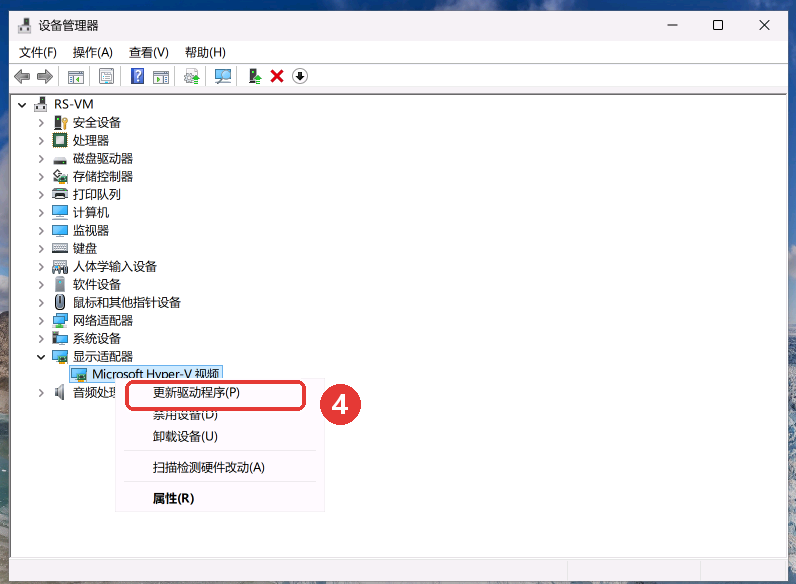Click the 网络适配器 network icon
This screenshot has height=584, width=796.
coord(60,320)
